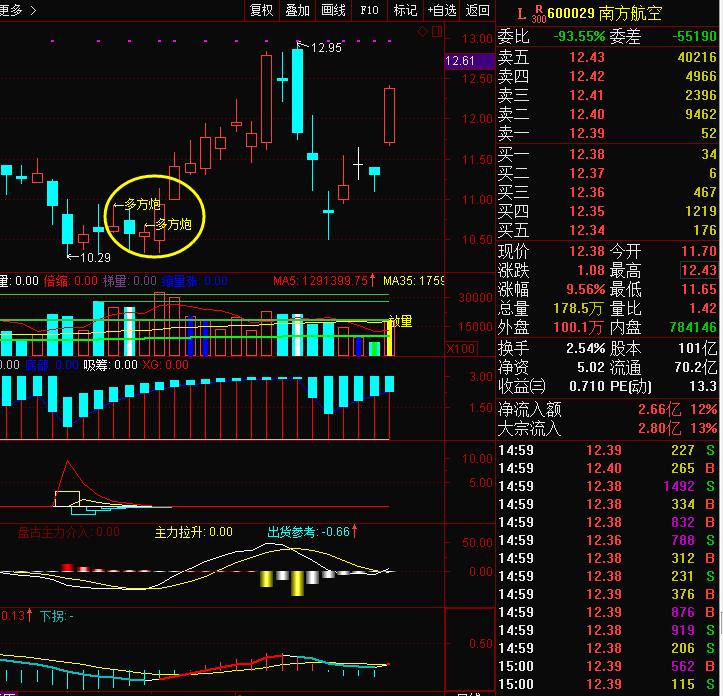723x696 pixels.
Task: Click the 复权 toolbar button
Action: 261,10
